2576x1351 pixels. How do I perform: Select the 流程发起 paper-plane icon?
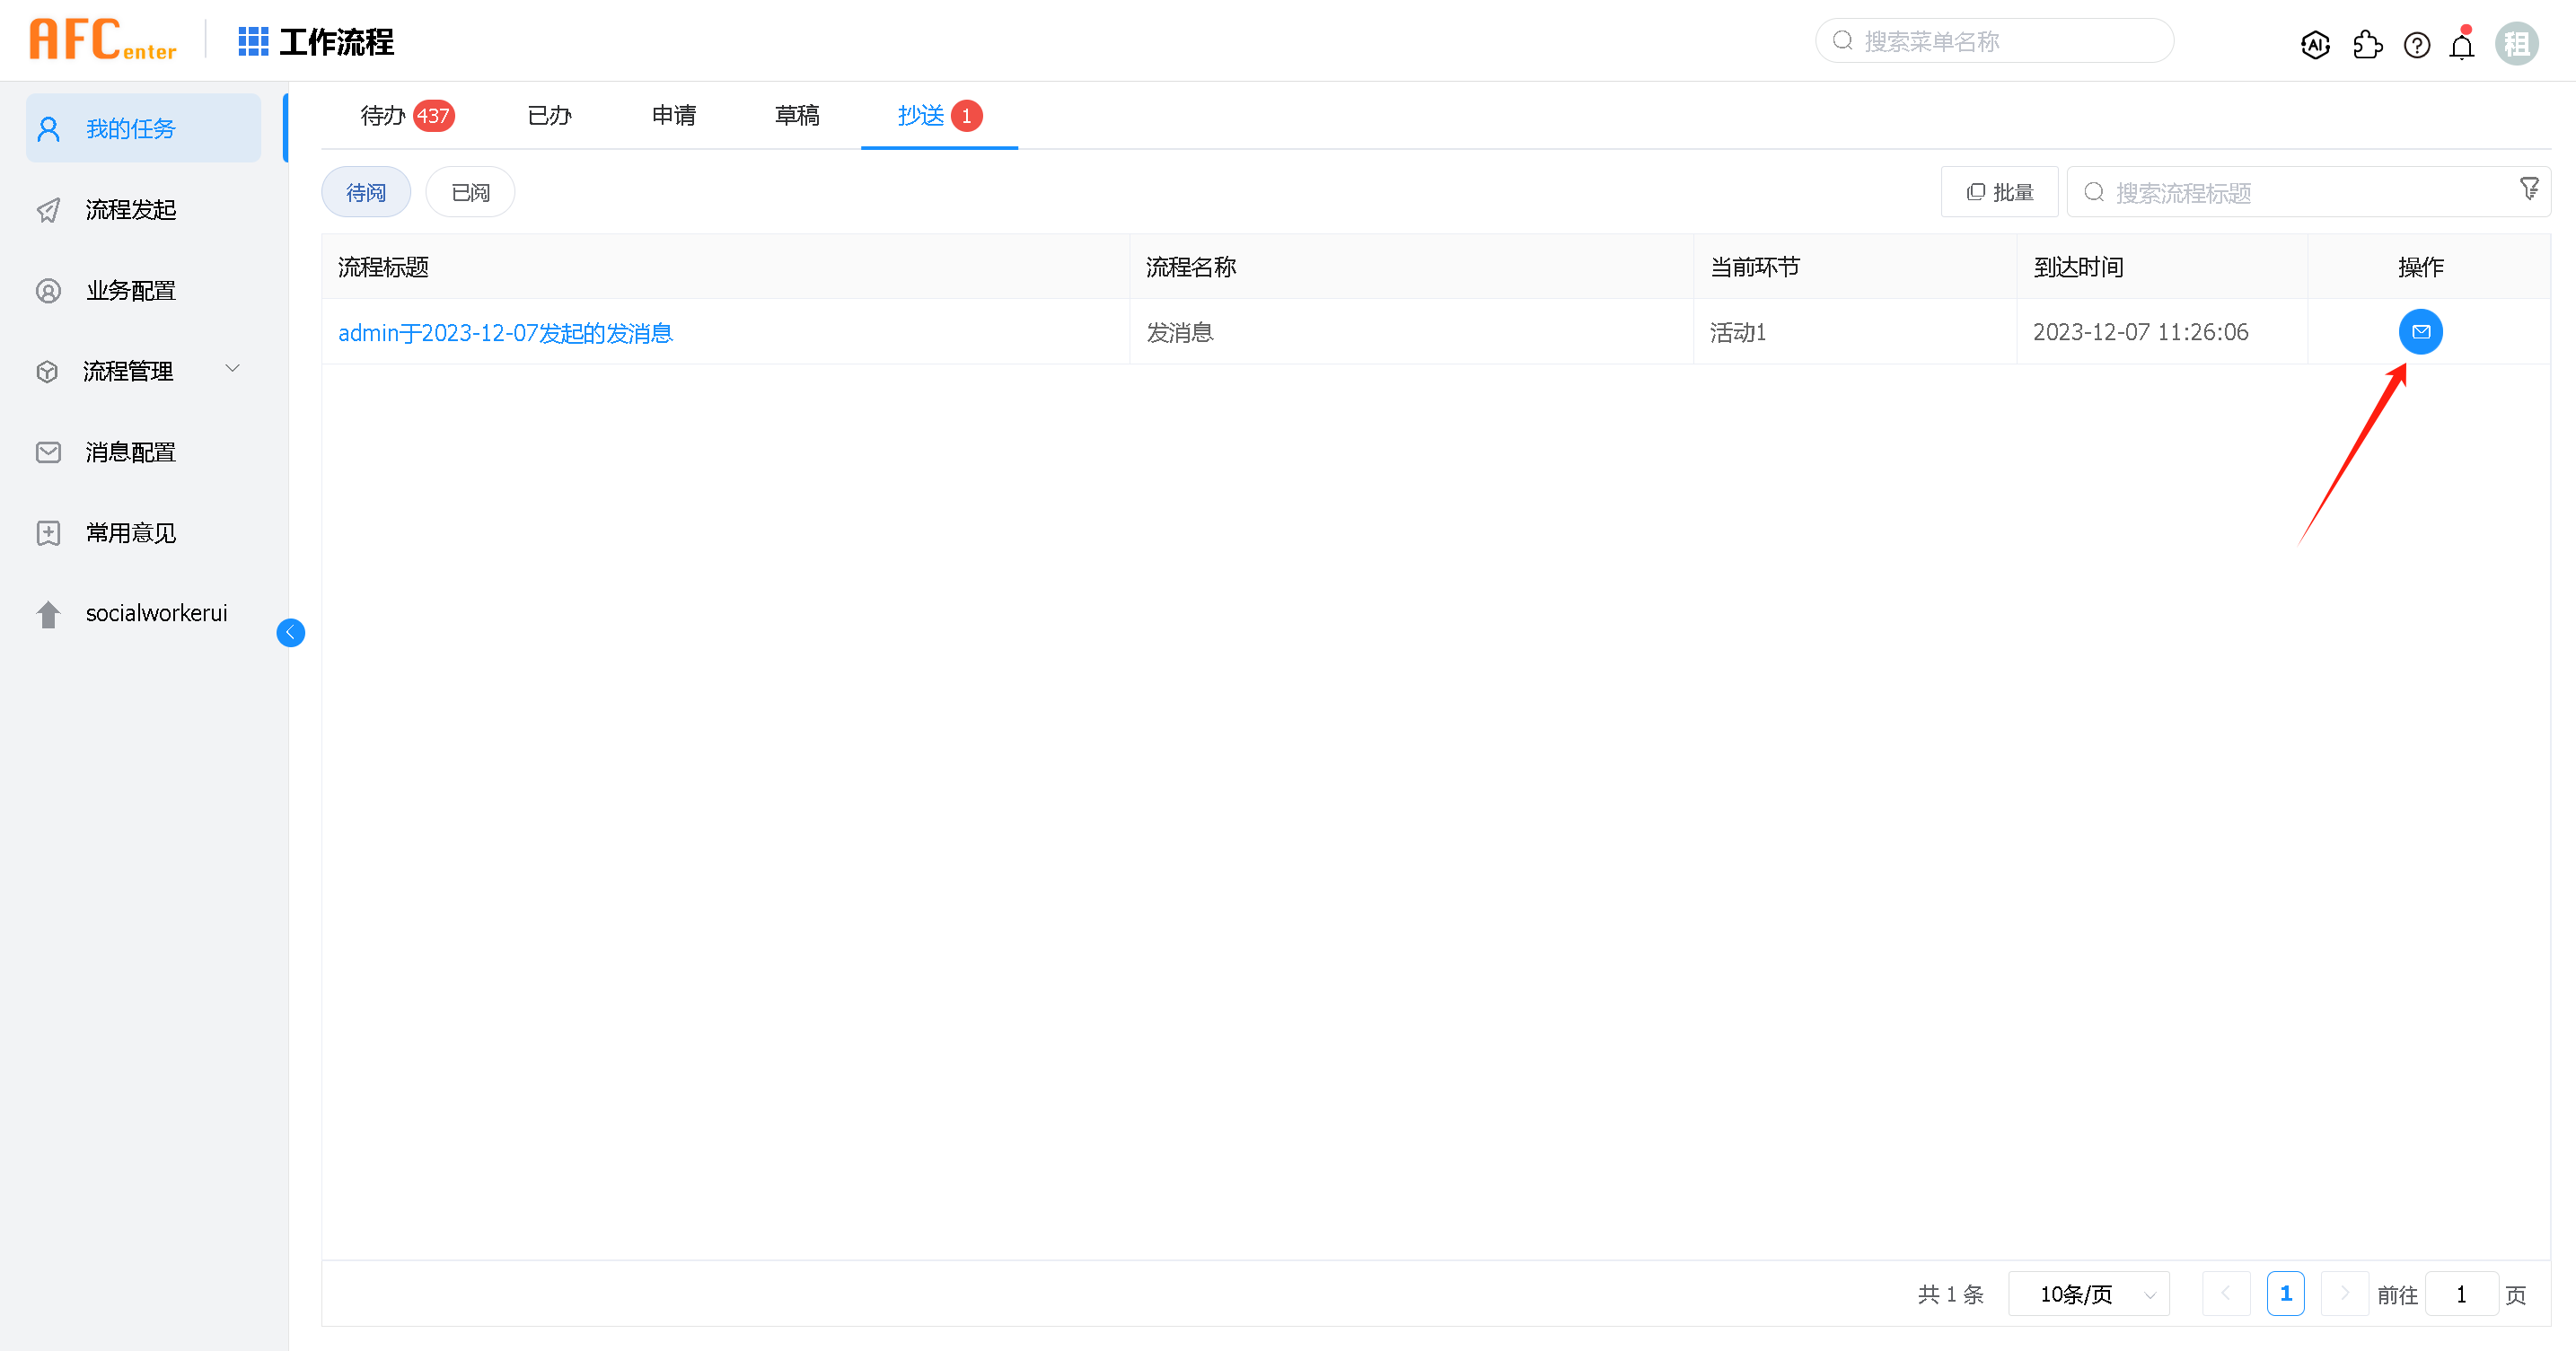[x=48, y=210]
